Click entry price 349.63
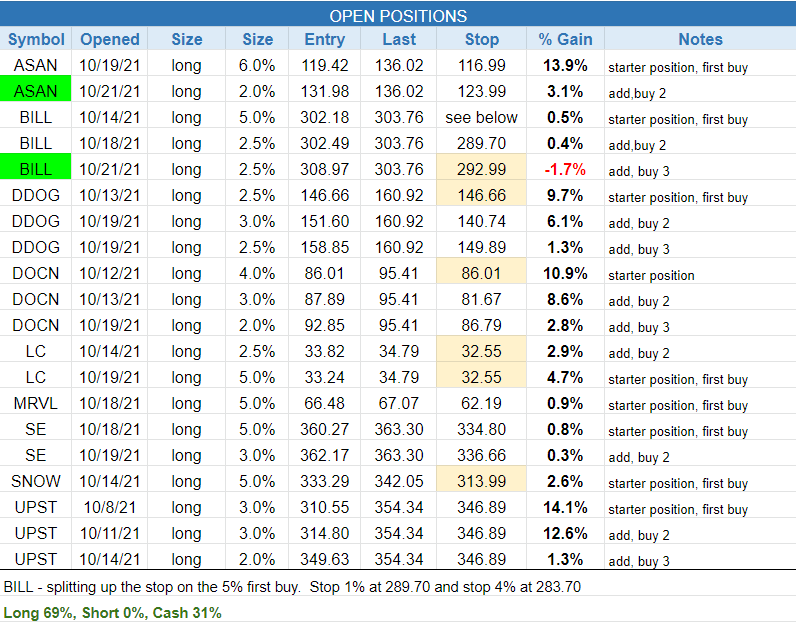 (324, 559)
